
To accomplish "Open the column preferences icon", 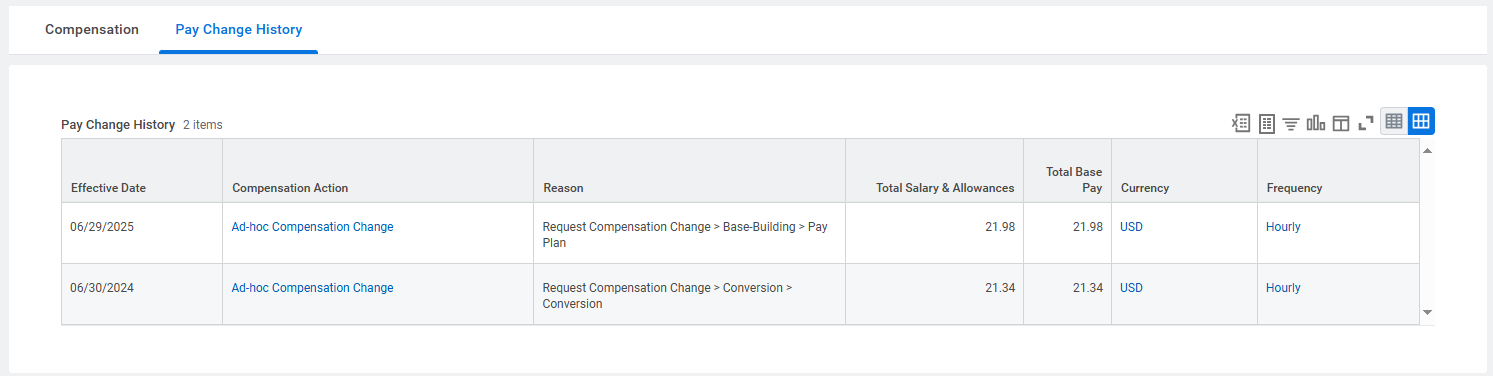I will tap(1341, 123).
